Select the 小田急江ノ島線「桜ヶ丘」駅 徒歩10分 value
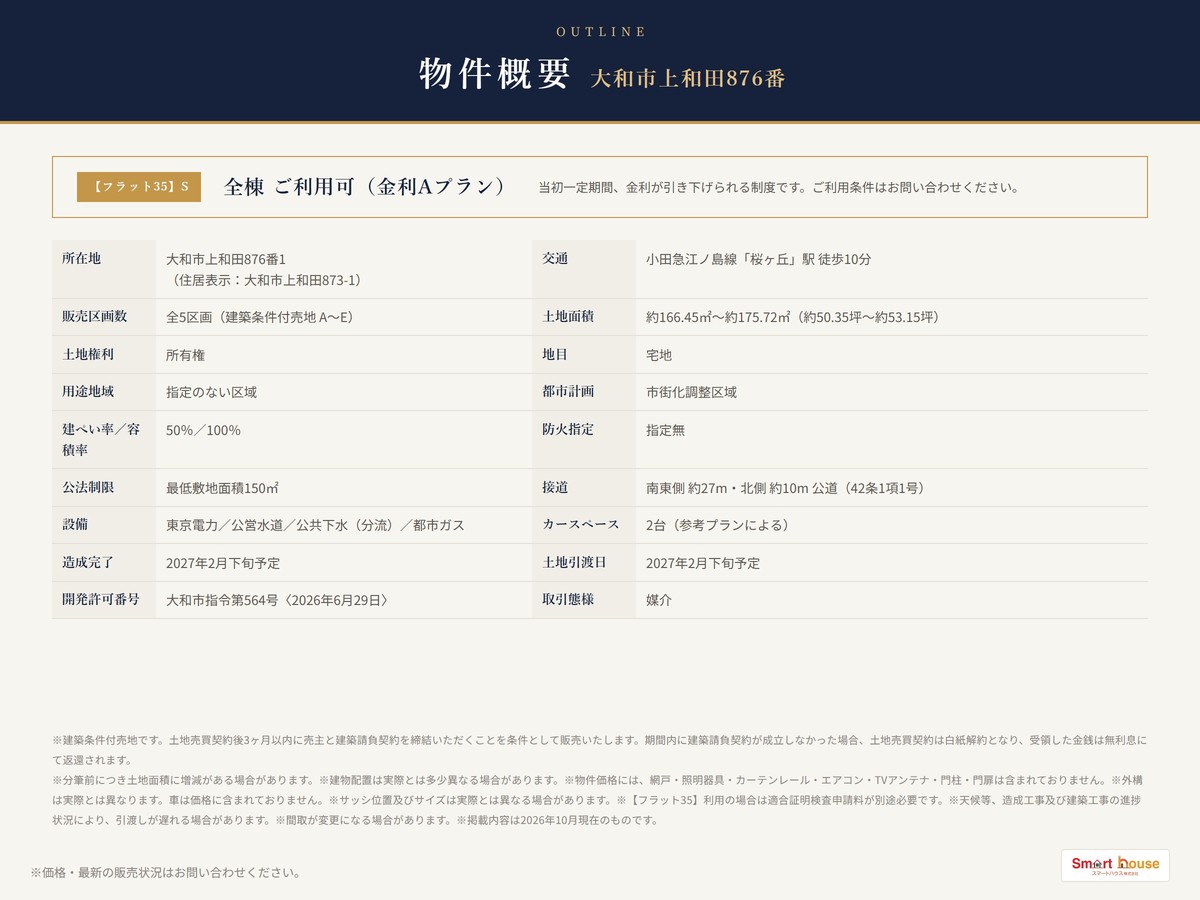This screenshot has height=900, width=1200. 758,259
